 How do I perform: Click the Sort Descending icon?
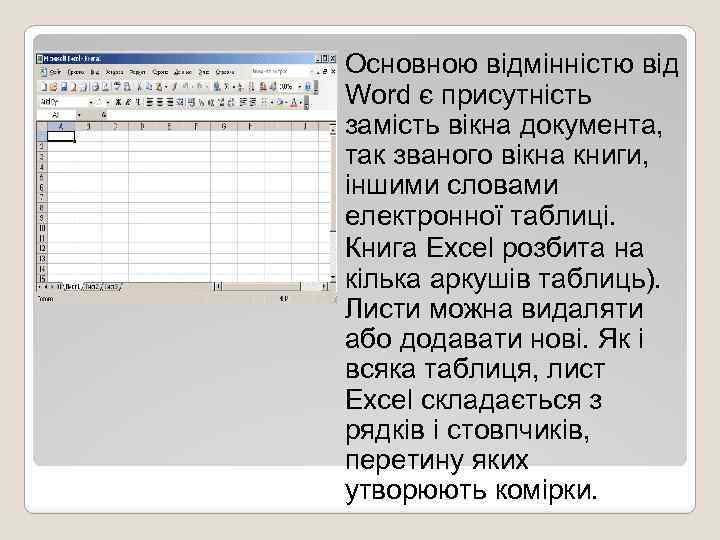click(x=251, y=87)
